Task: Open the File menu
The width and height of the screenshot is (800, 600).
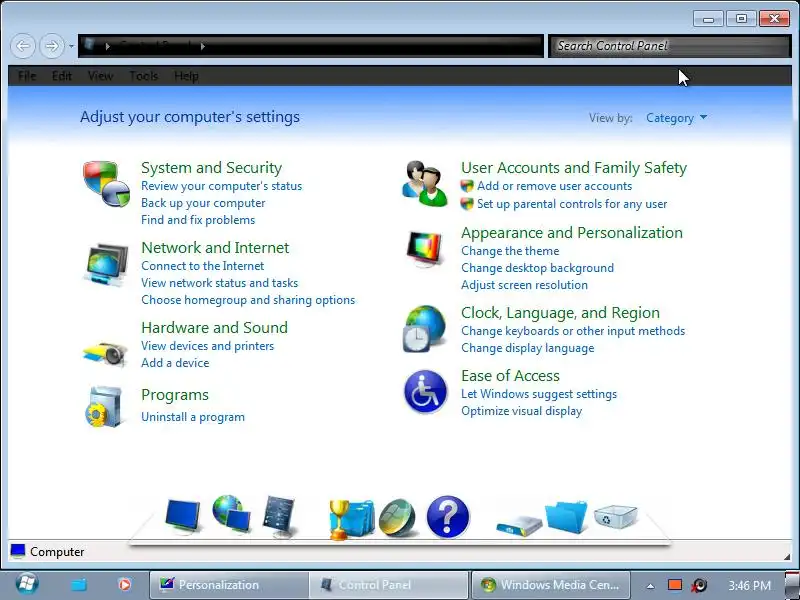Action: click(x=27, y=76)
